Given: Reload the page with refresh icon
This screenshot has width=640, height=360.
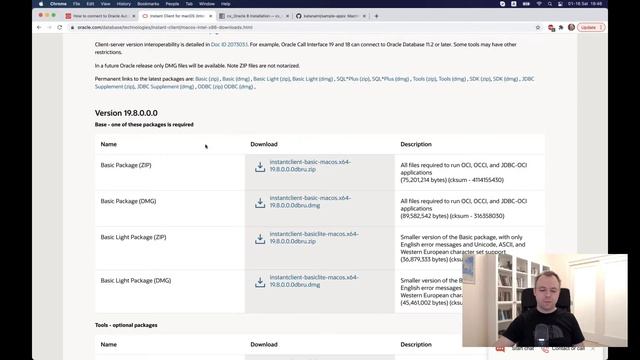Looking at the screenshot, I should tap(60, 27).
